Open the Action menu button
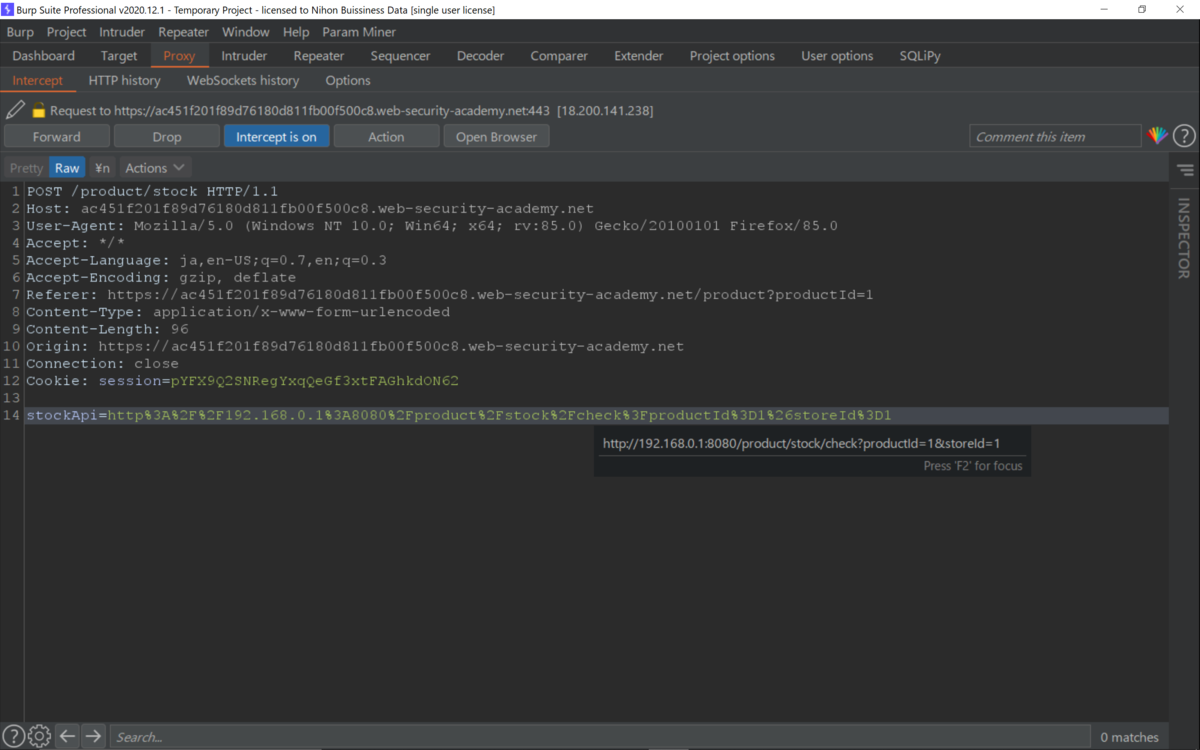Viewport: 1200px width, 750px height. tap(386, 136)
